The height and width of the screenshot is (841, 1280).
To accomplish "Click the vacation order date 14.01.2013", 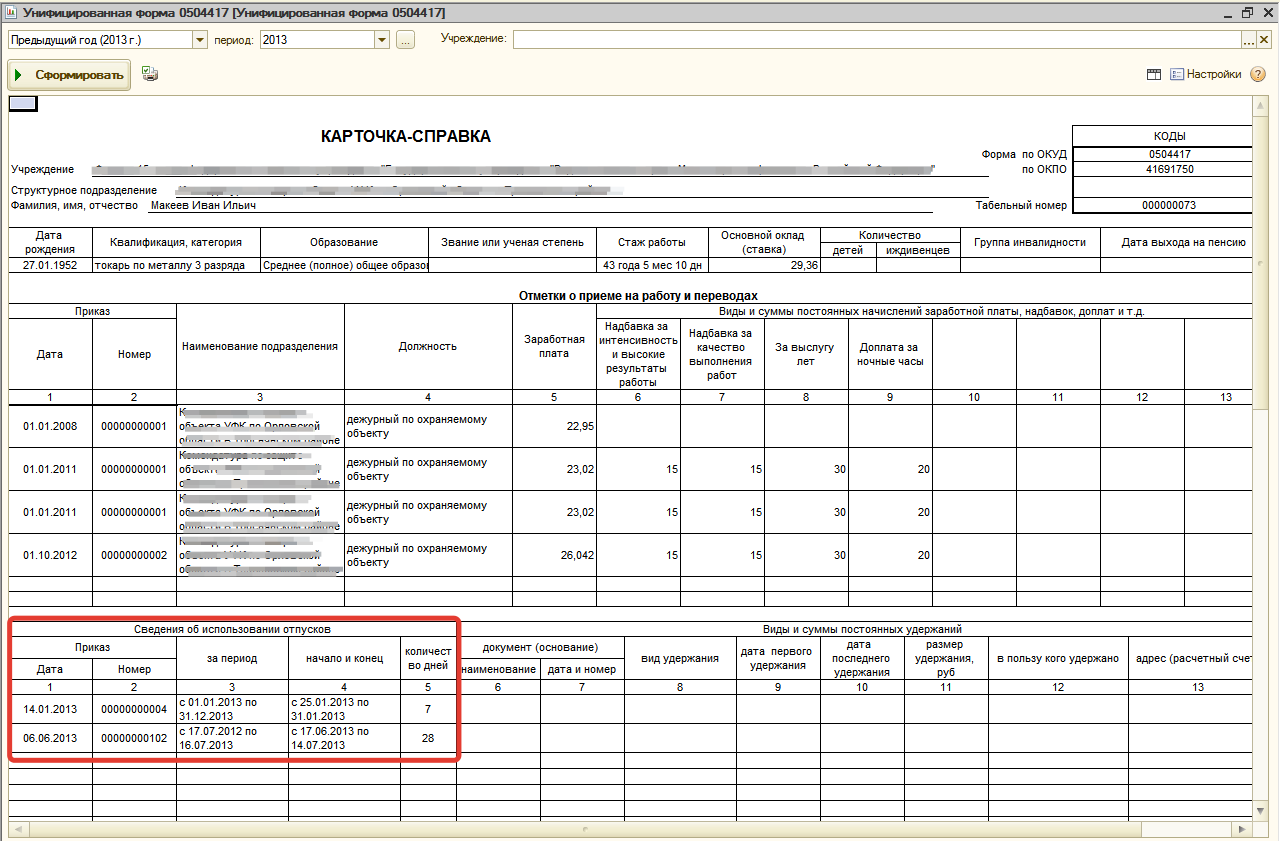I will [x=50, y=709].
